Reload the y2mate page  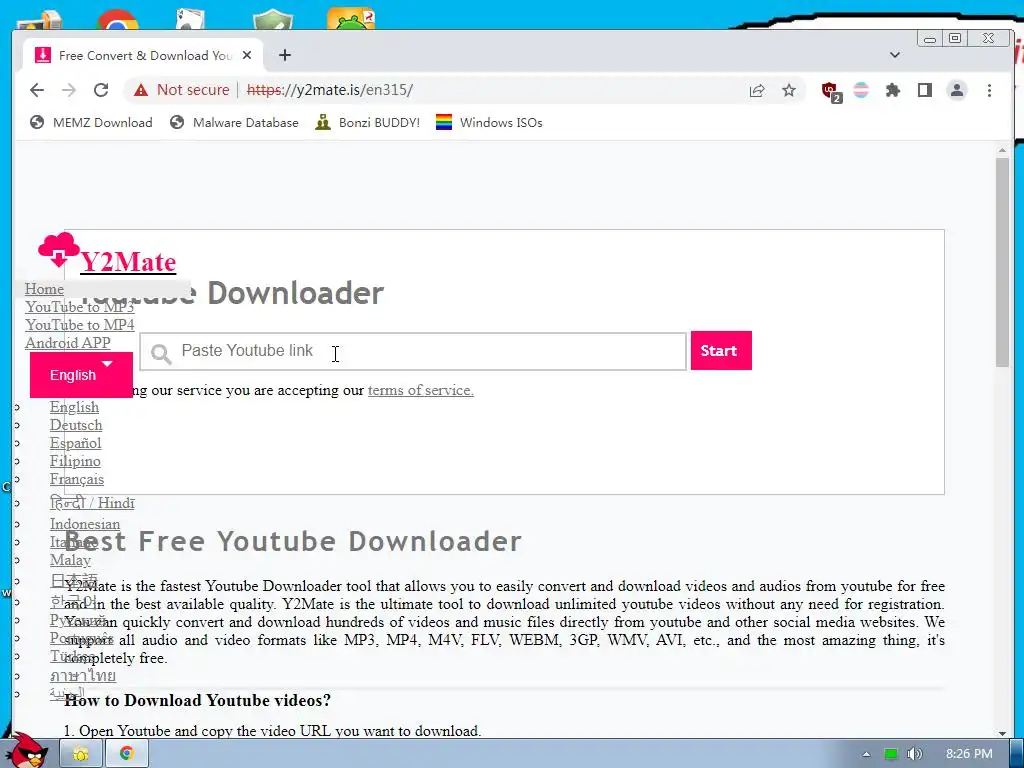pos(101,90)
